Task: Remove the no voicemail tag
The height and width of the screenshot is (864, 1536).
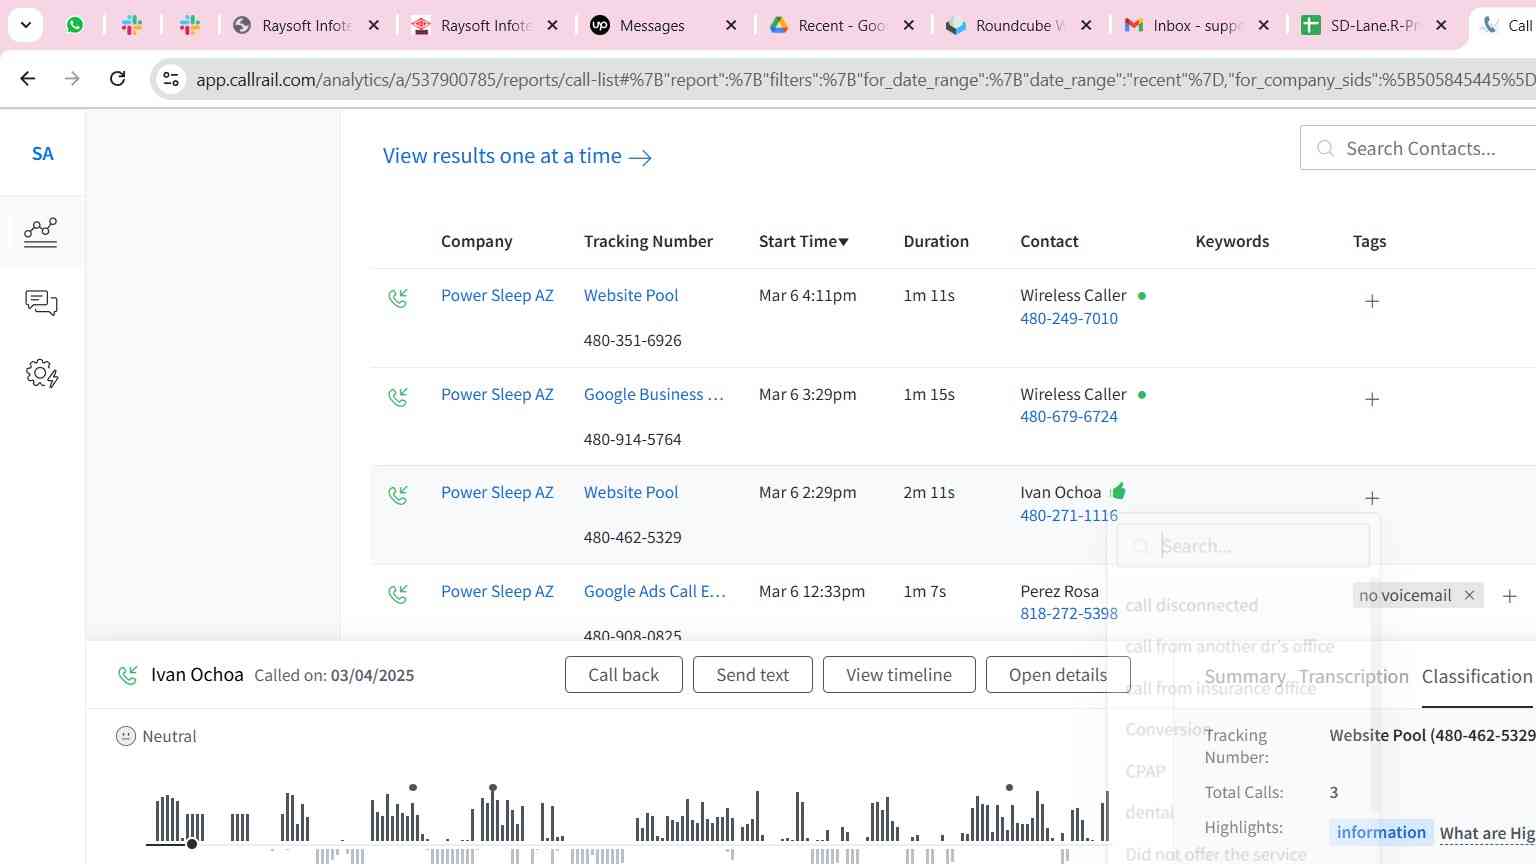Action: [x=1469, y=595]
